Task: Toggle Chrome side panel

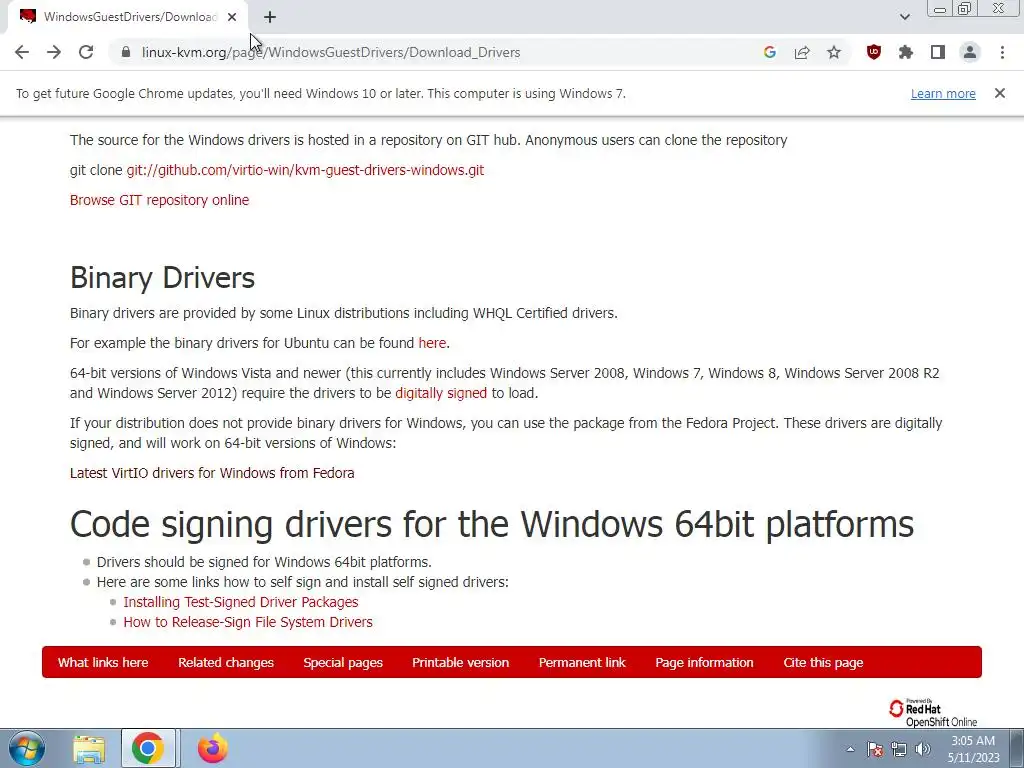Action: 938,52
